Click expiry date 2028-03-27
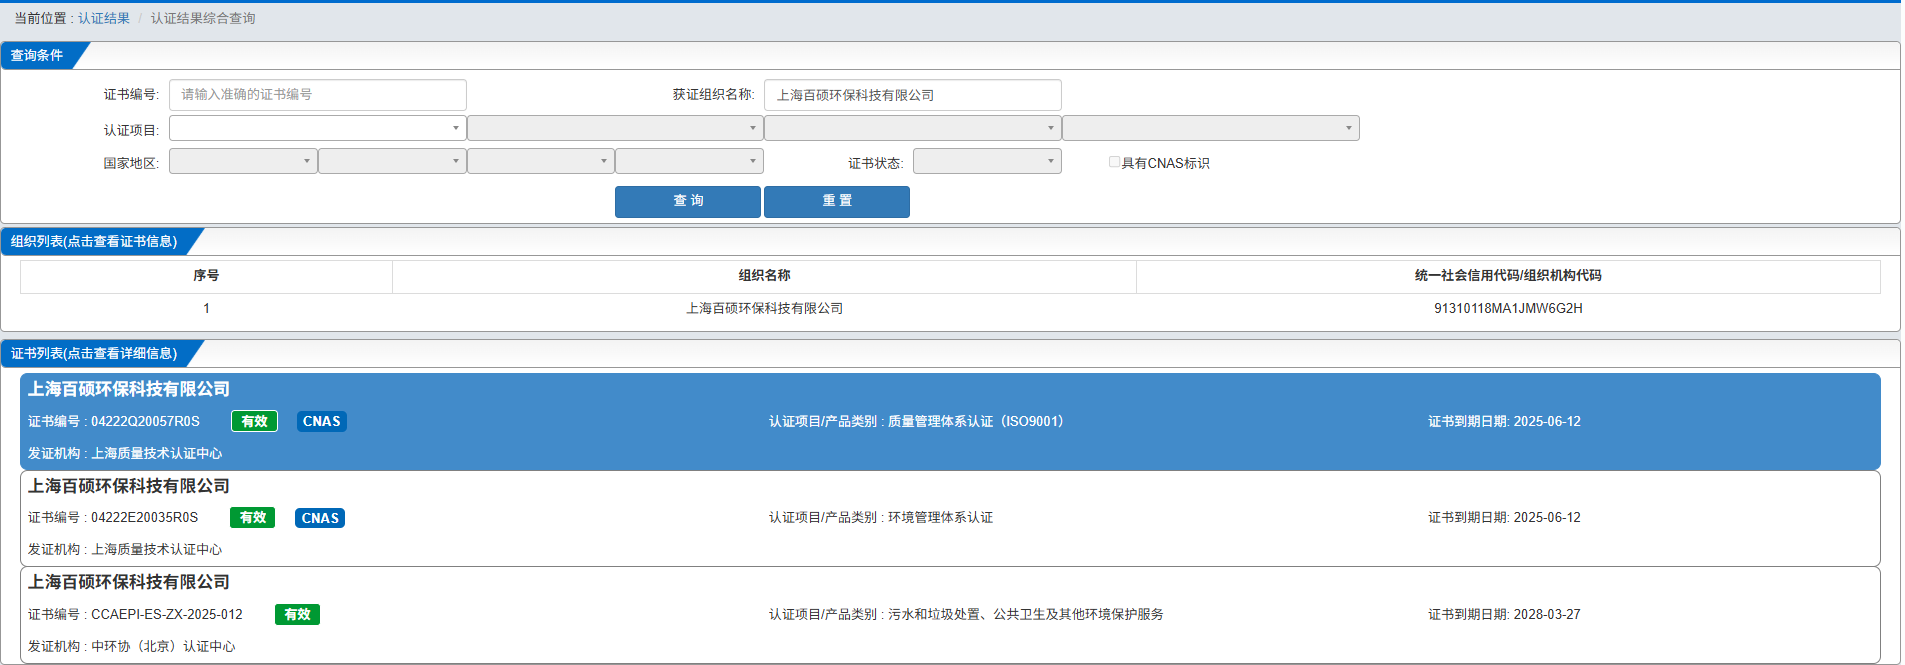The height and width of the screenshot is (665, 1905). pyautogui.click(x=1547, y=615)
